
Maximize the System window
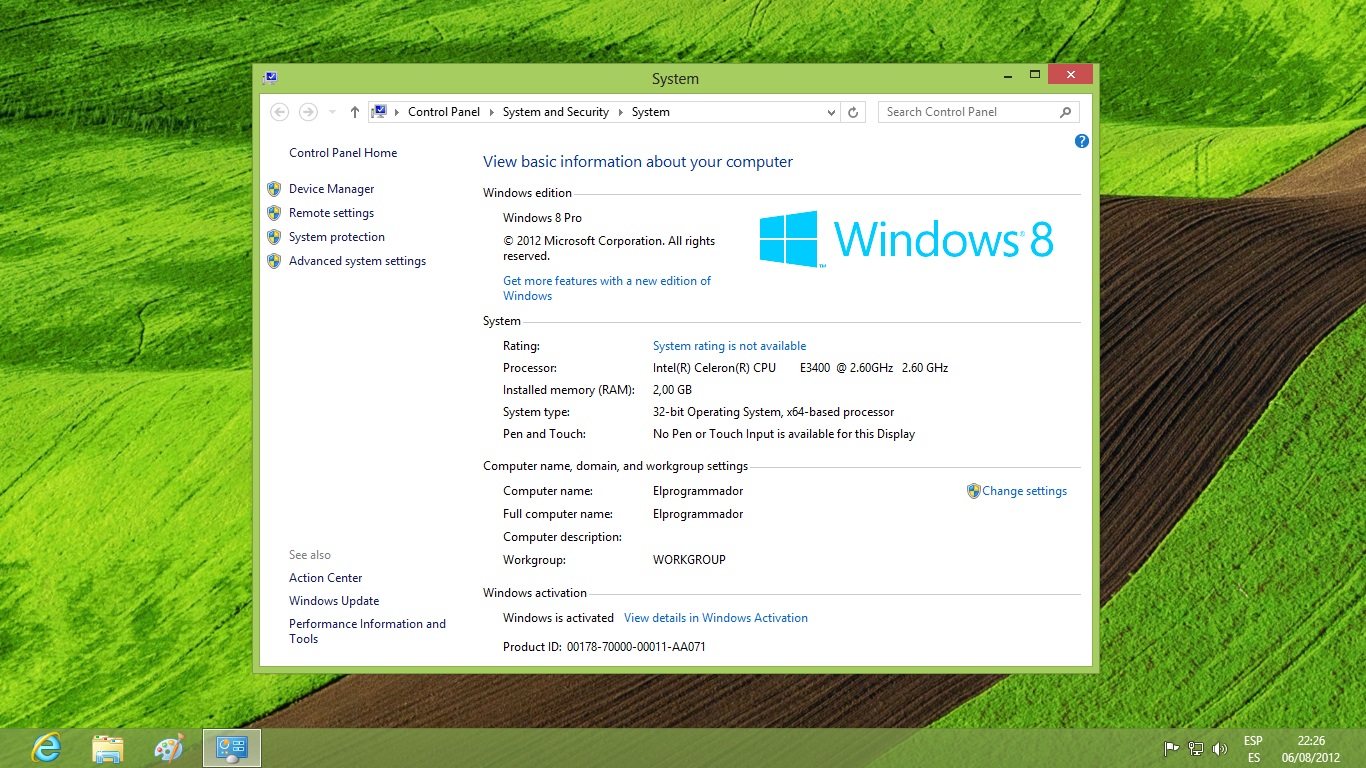coord(1035,75)
